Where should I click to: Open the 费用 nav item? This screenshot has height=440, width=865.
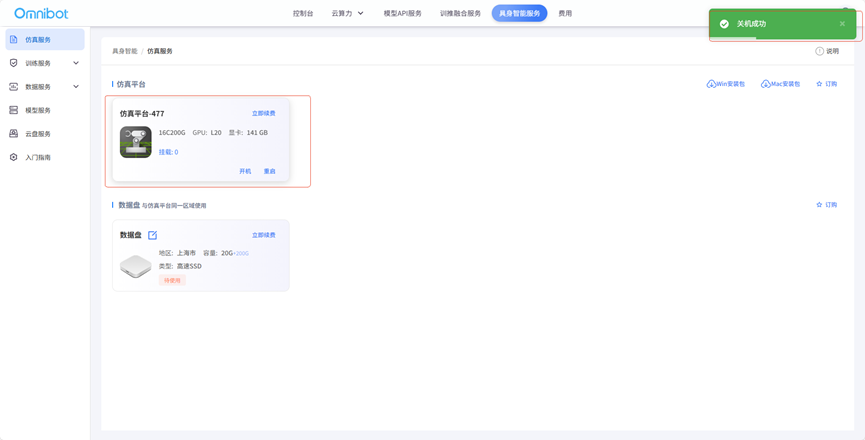(565, 13)
